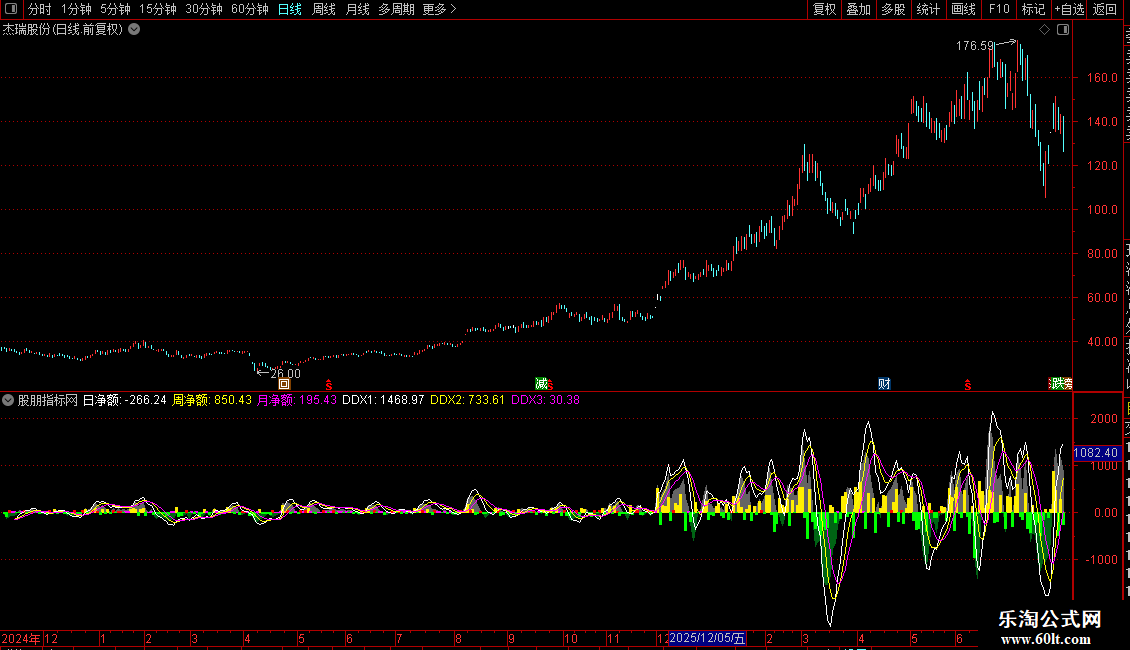
Task: Expand the 更多 periods menu
Action: point(439,9)
